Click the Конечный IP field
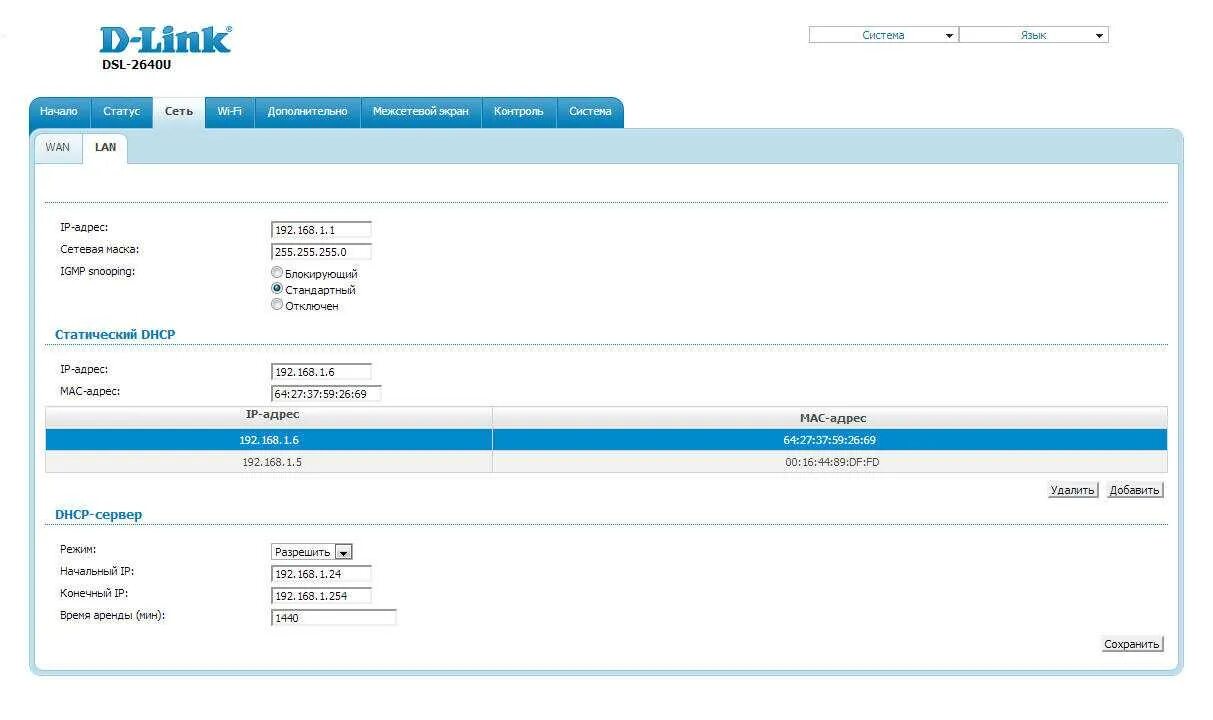The image size is (1213, 720). tap(321, 596)
